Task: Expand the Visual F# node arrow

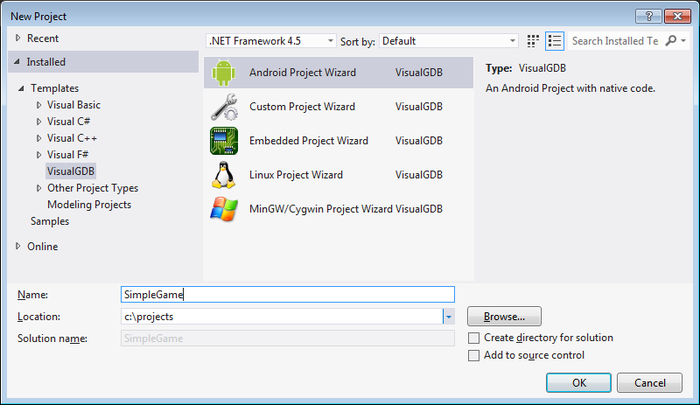Action: [x=39, y=155]
